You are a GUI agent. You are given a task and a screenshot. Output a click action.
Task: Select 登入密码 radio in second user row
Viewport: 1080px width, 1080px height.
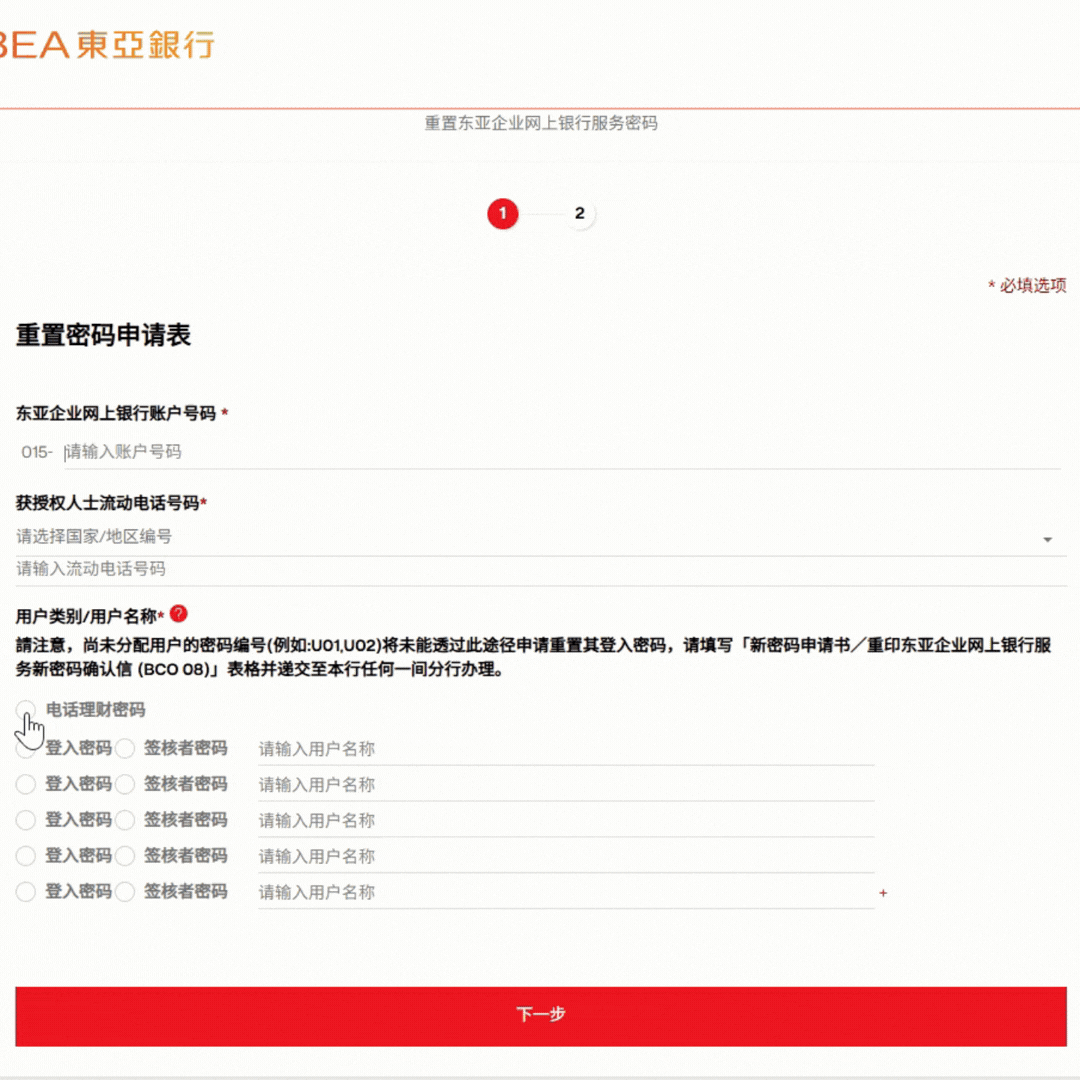[x=25, y=784]
